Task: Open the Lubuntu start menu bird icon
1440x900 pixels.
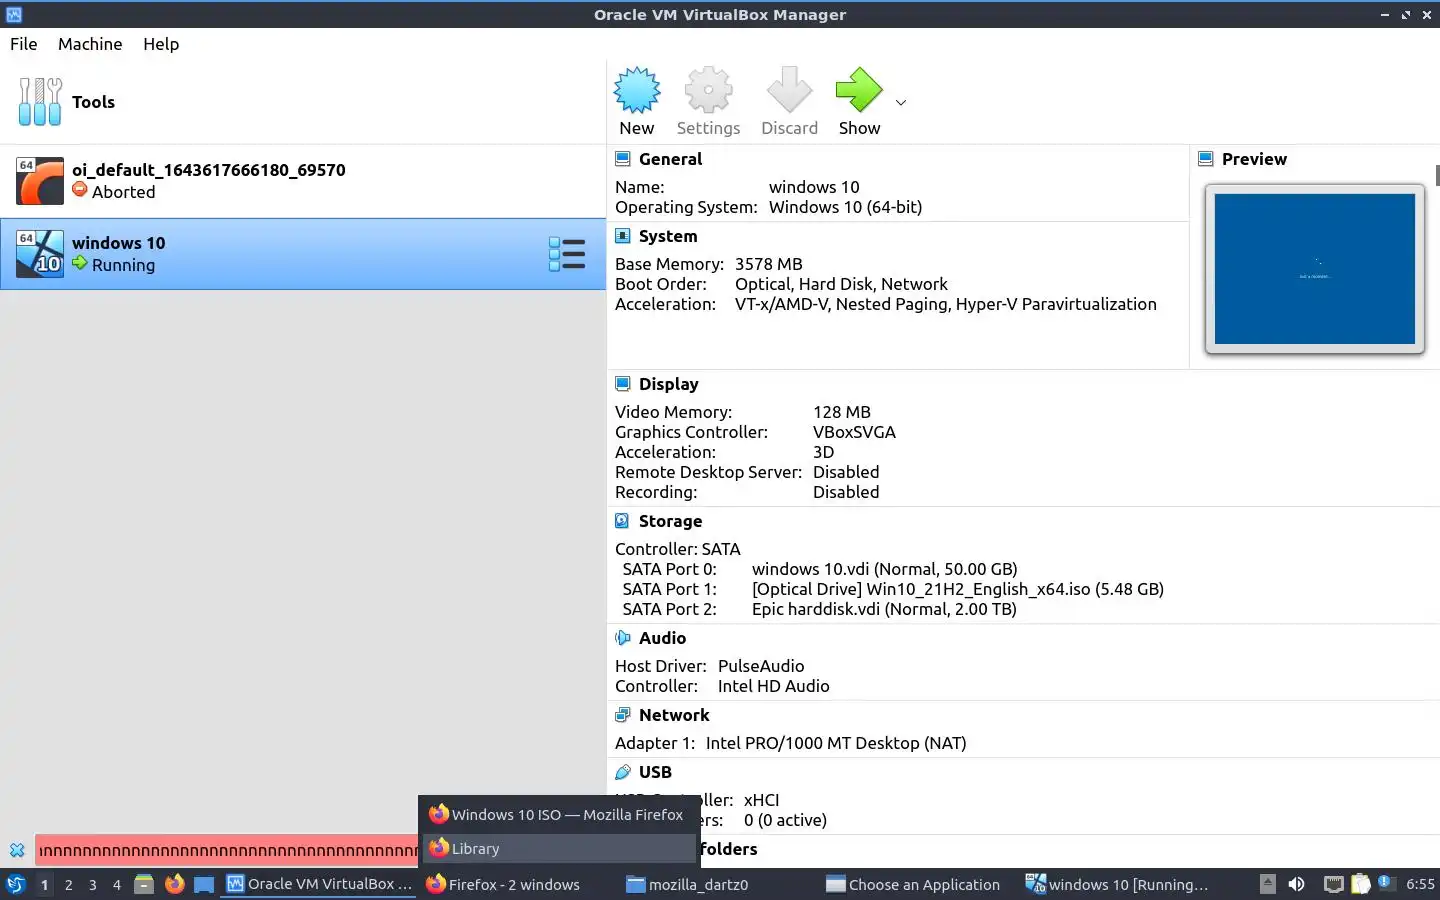Action: click(15, 884)
